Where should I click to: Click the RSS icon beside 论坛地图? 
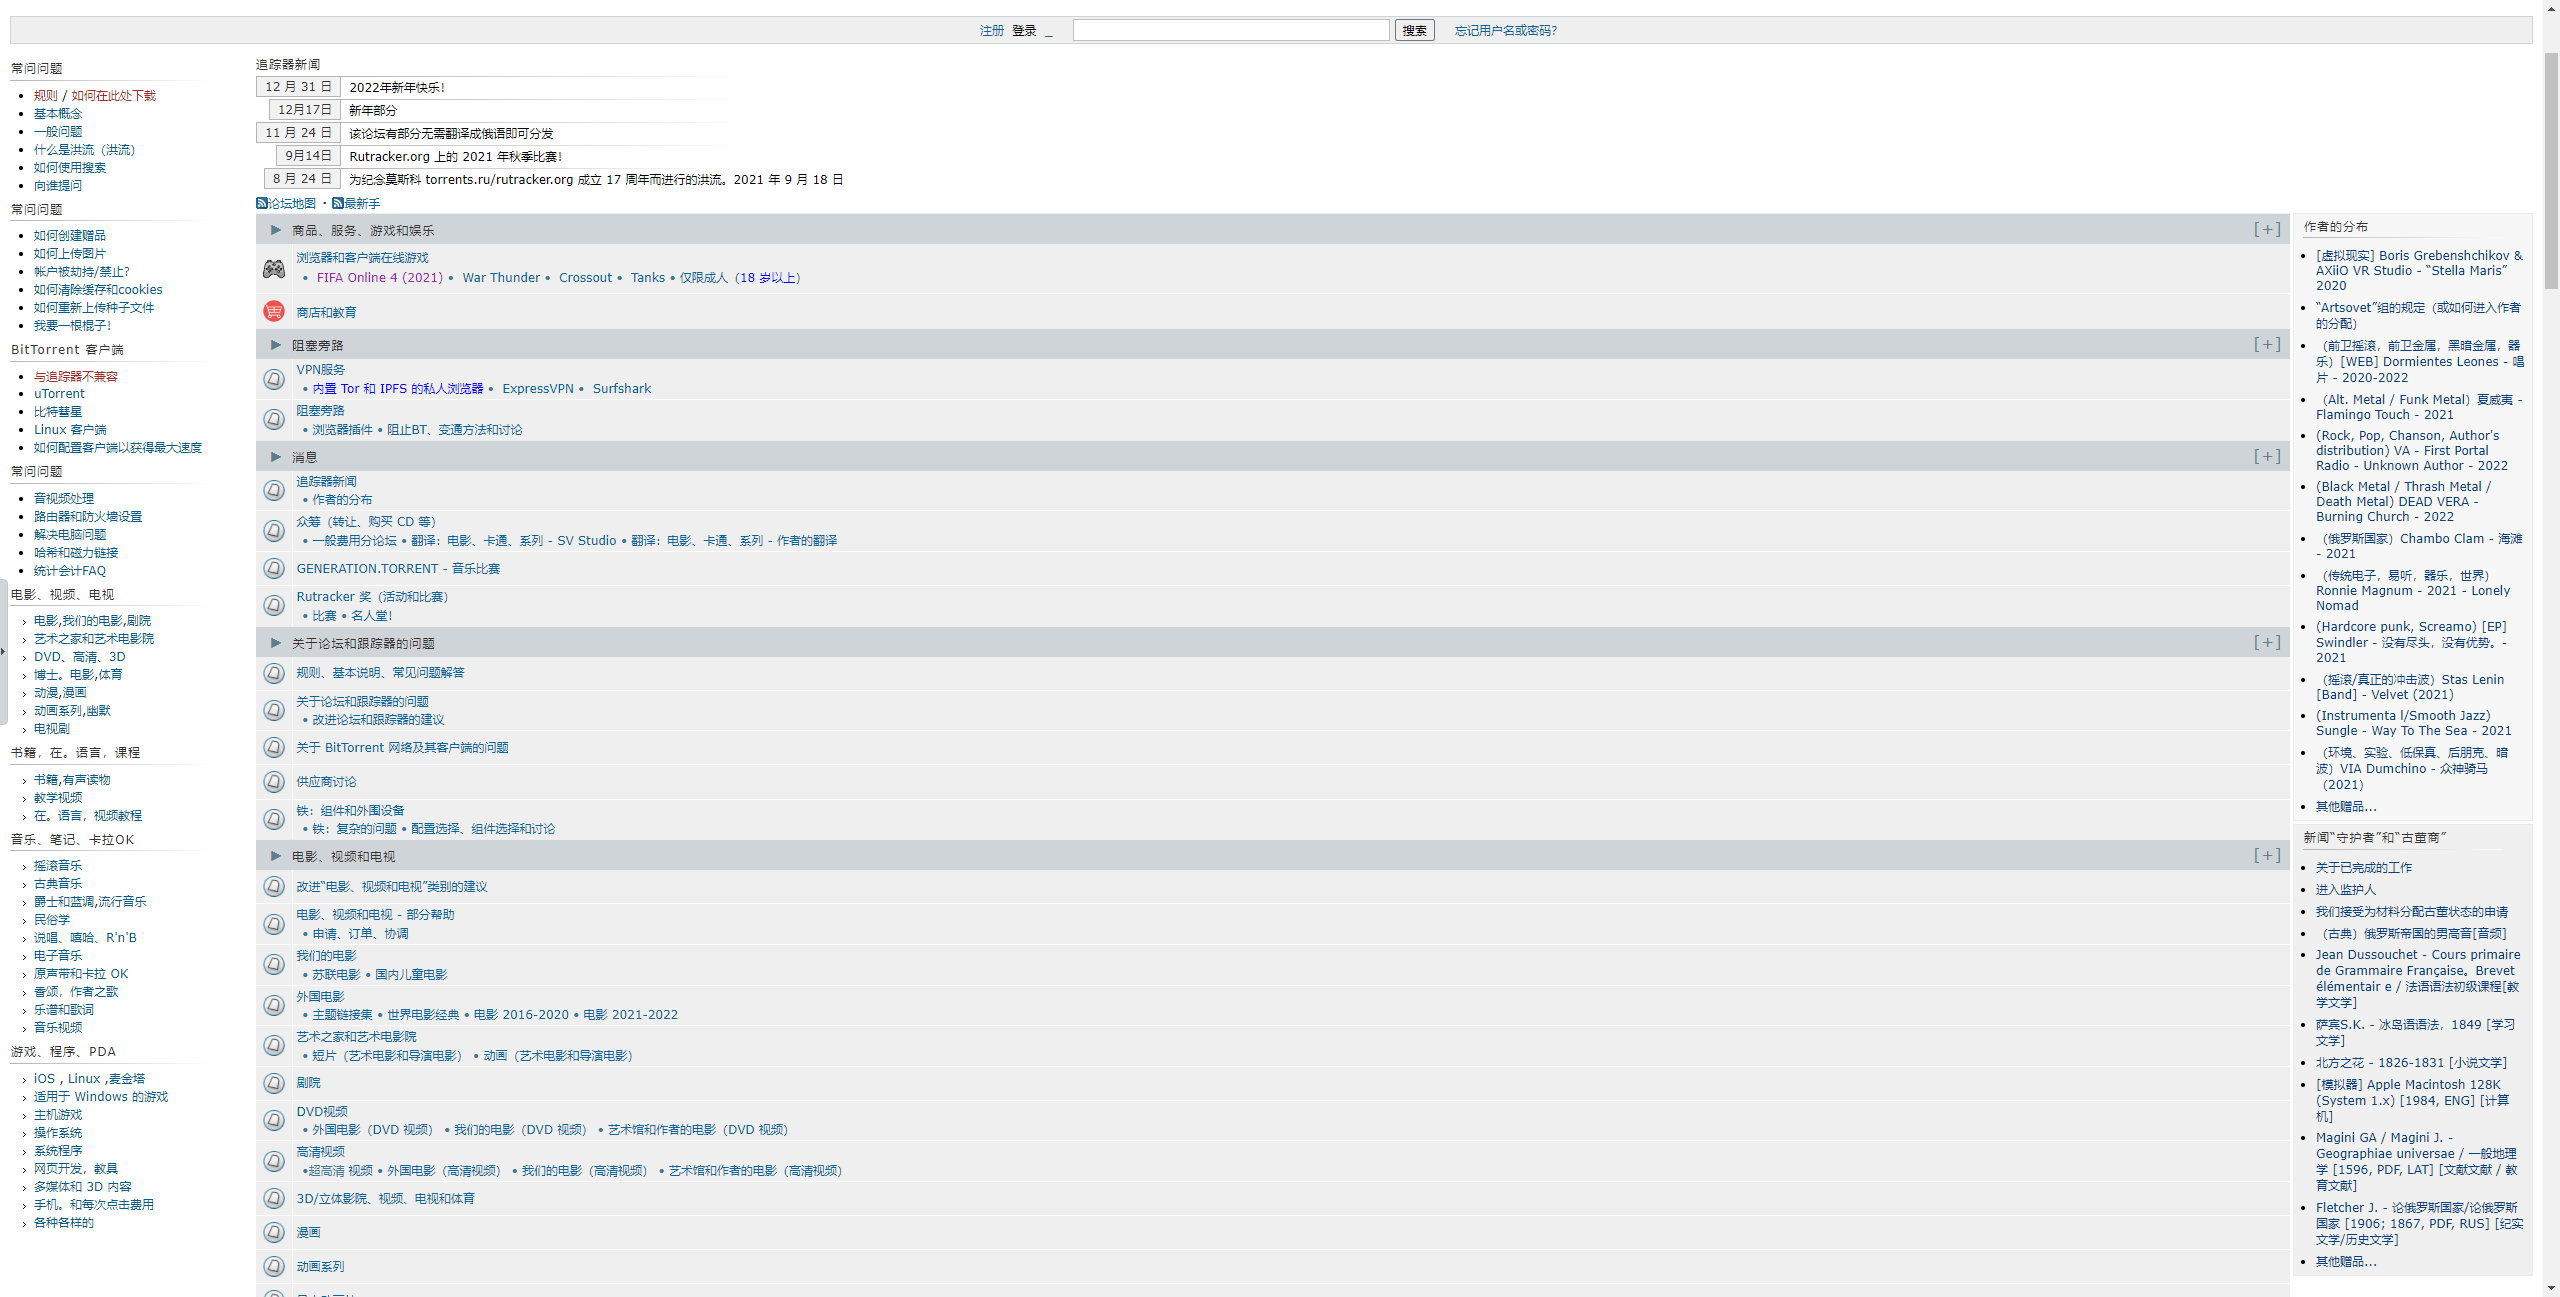(262, 203)
